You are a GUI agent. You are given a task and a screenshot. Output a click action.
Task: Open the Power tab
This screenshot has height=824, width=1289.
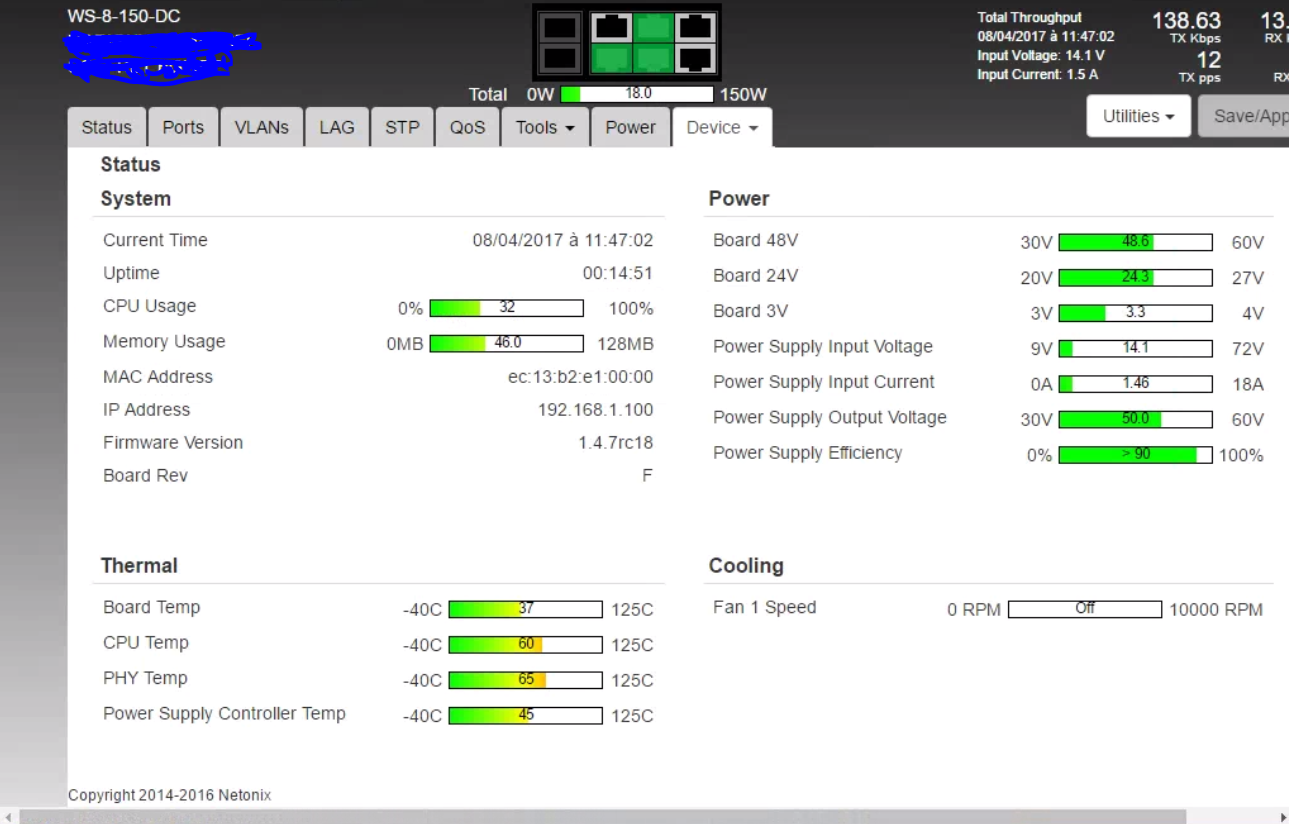pyautogui.click(x=630, y=128)
